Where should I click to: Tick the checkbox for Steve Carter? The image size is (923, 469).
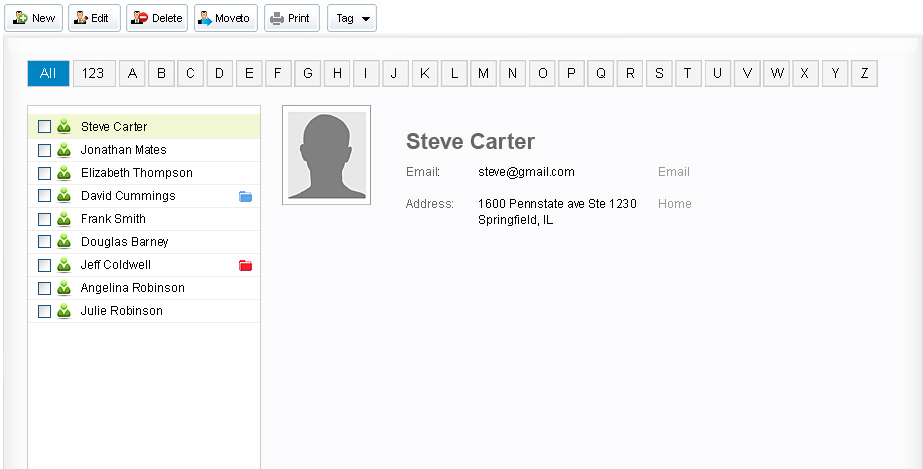point(44,127)
